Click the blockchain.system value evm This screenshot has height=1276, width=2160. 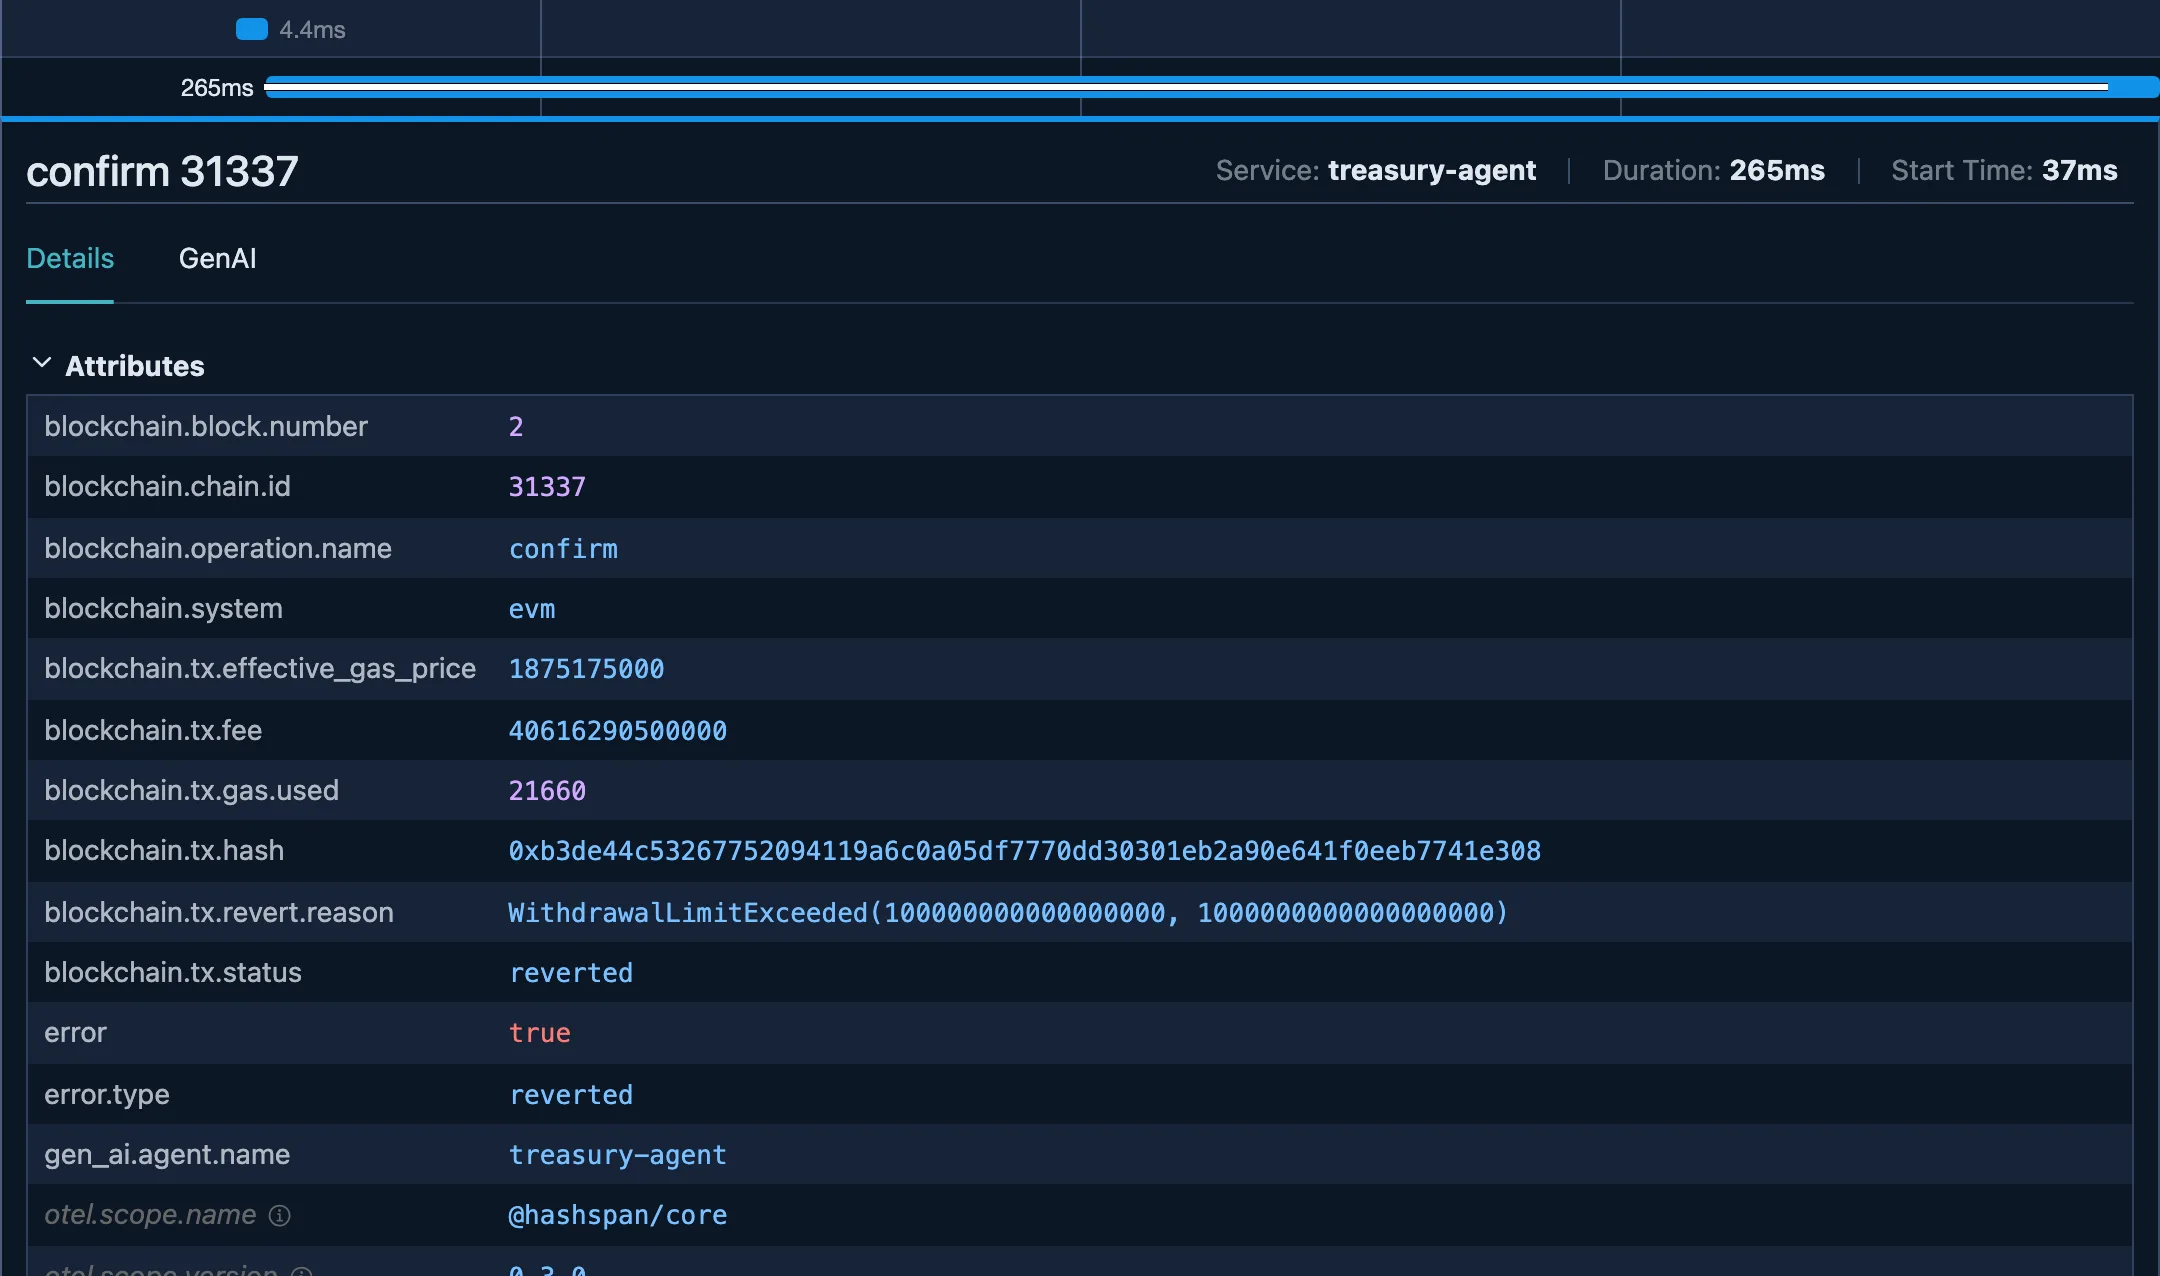[x=532, y=609]
